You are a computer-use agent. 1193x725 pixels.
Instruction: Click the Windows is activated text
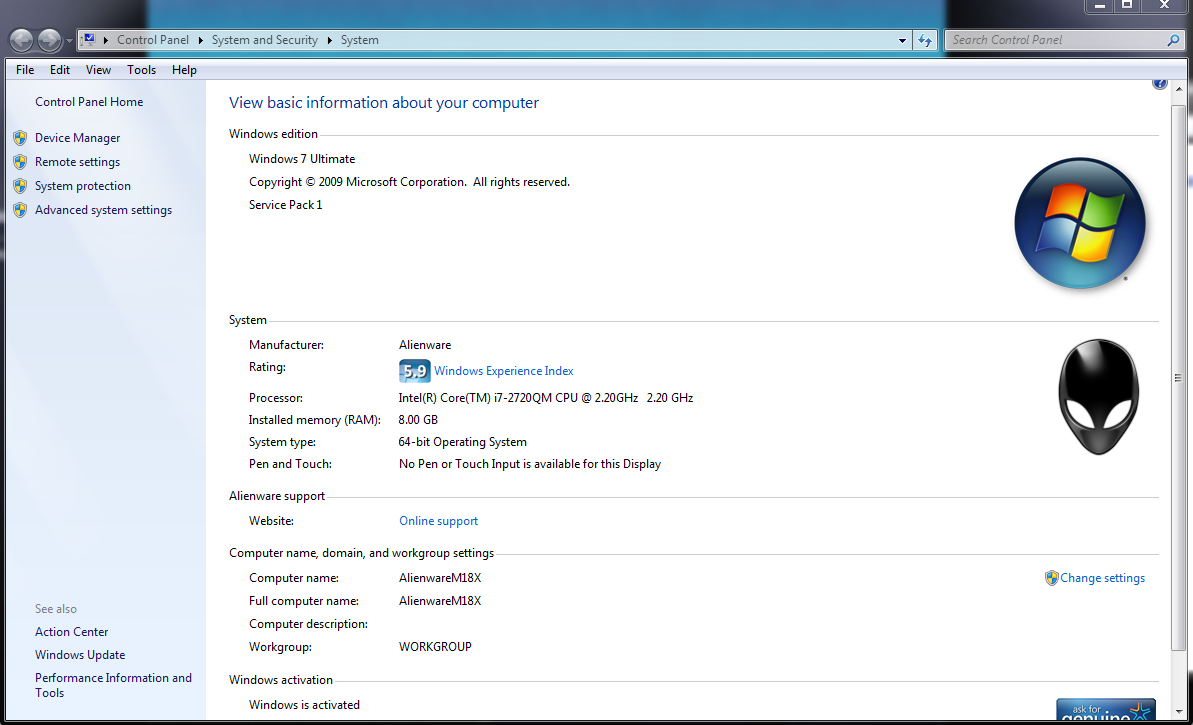click(x=304, y=705)
